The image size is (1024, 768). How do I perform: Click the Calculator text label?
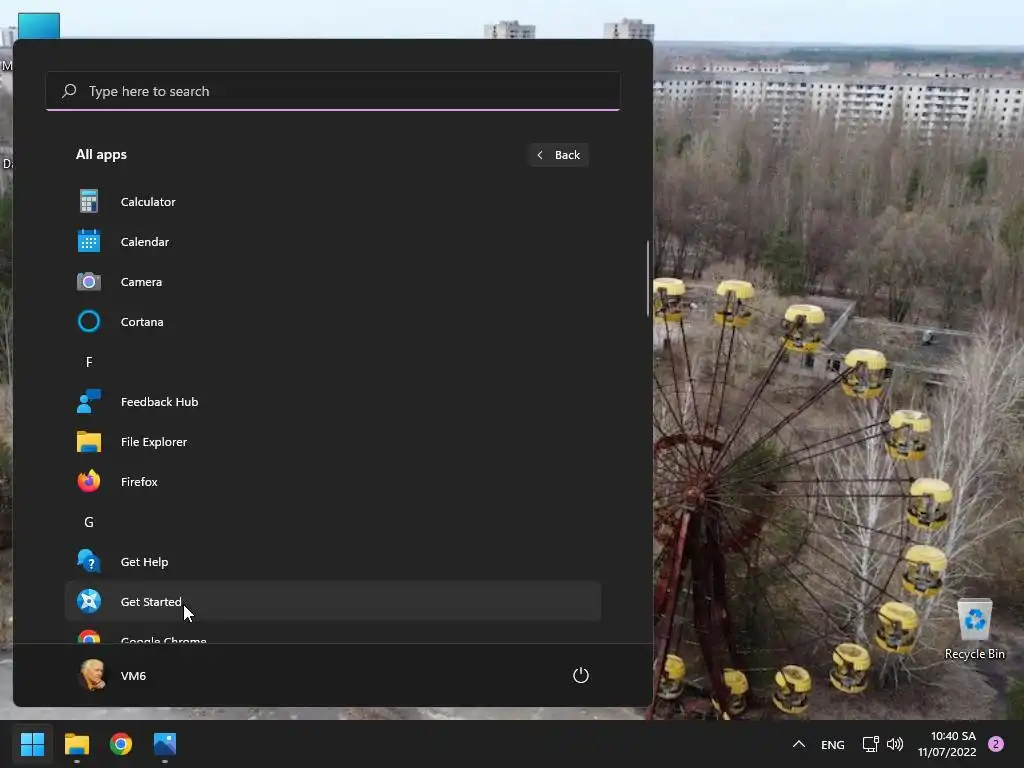tap(148, 202)
